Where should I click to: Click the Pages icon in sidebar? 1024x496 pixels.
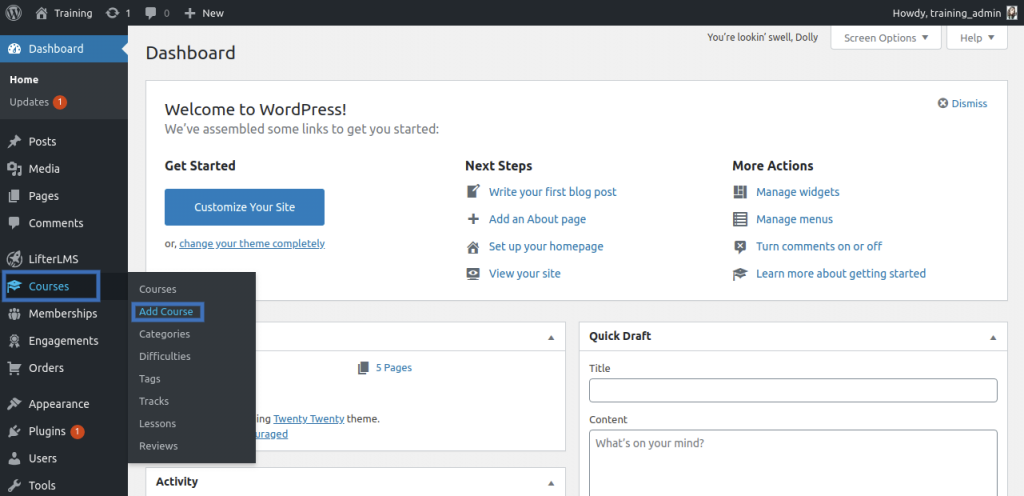[14, 196]
